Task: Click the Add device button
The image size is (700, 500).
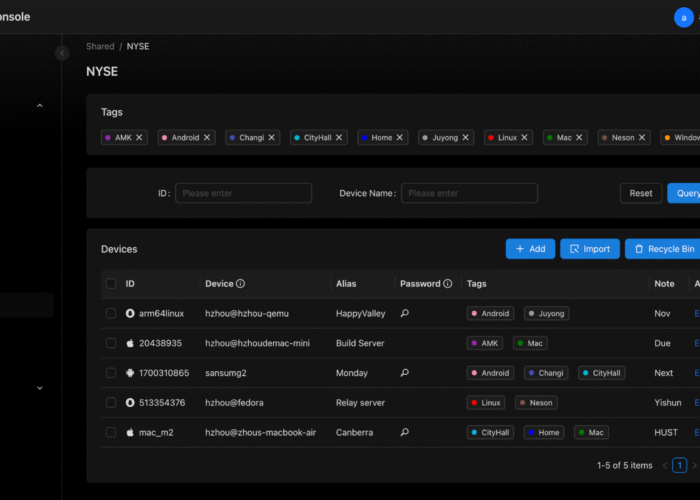Action: pos(530,249)
